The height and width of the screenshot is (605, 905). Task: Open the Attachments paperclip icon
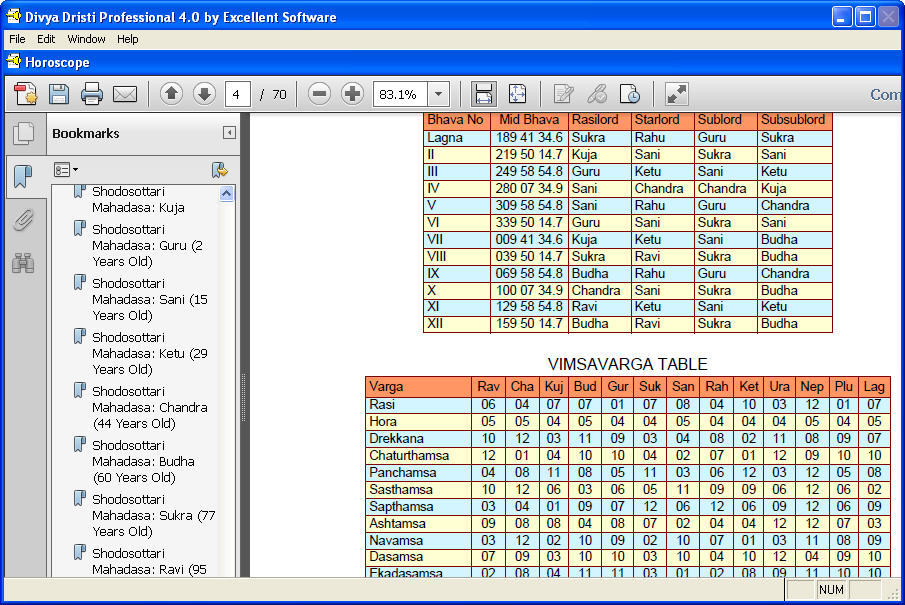click(23, 221)
